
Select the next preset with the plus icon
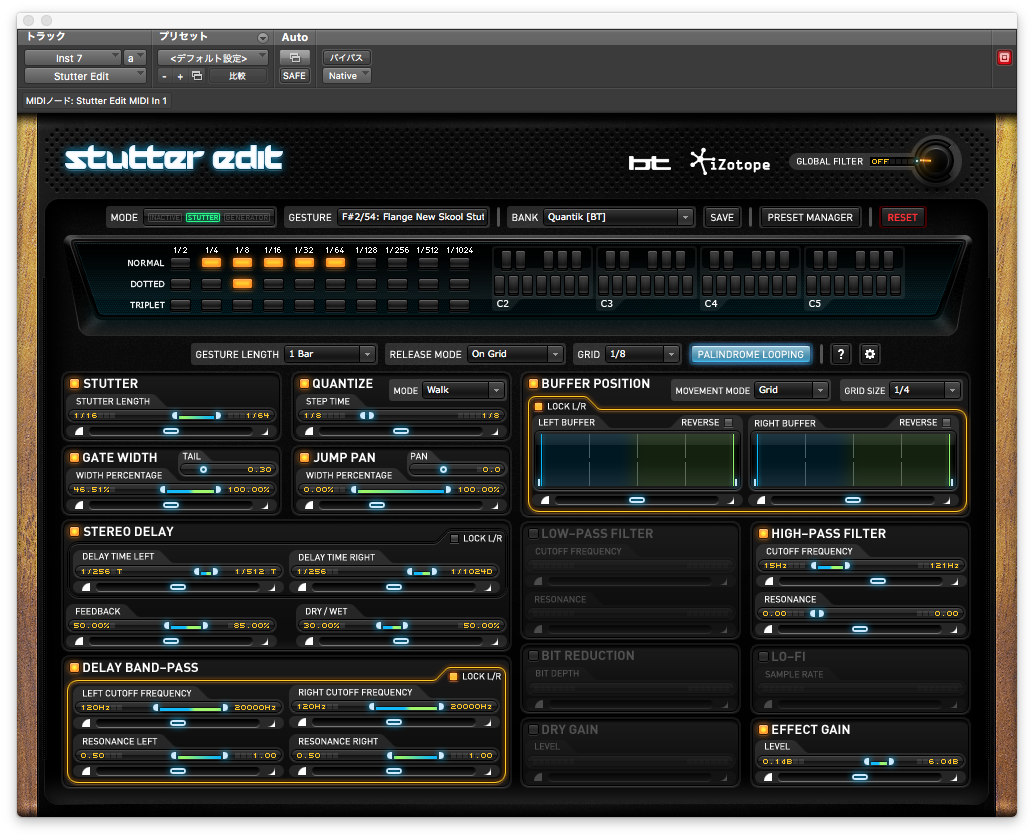click(x=180, y=76)
